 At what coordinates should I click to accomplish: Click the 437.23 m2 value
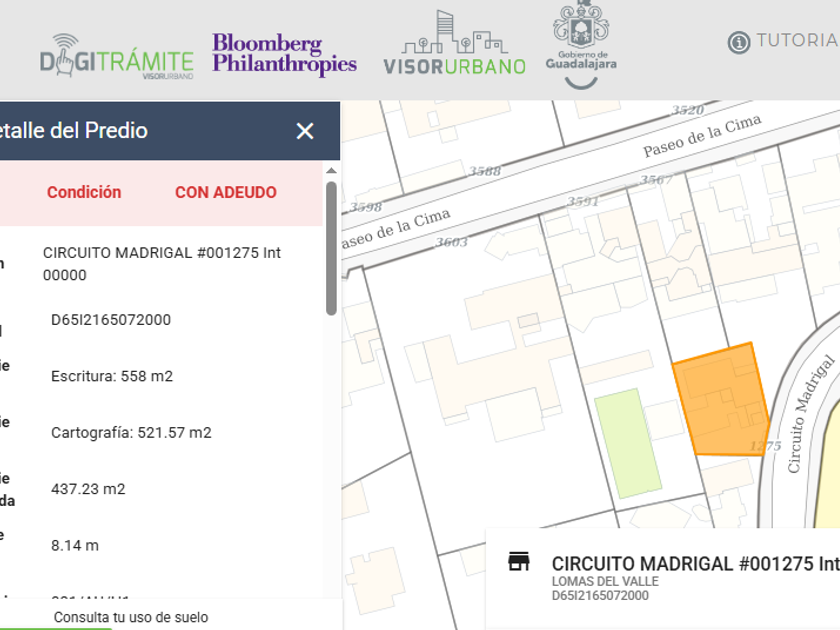88,489
